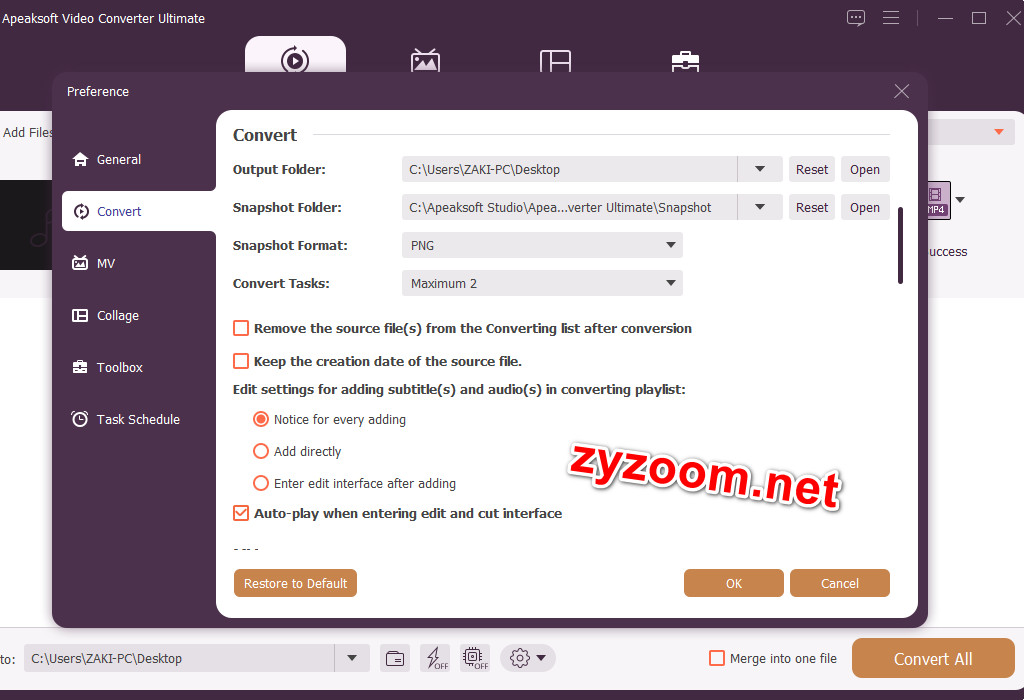
Task: Open the settings gear dropdown at bottom
Action: pos(528,658)
